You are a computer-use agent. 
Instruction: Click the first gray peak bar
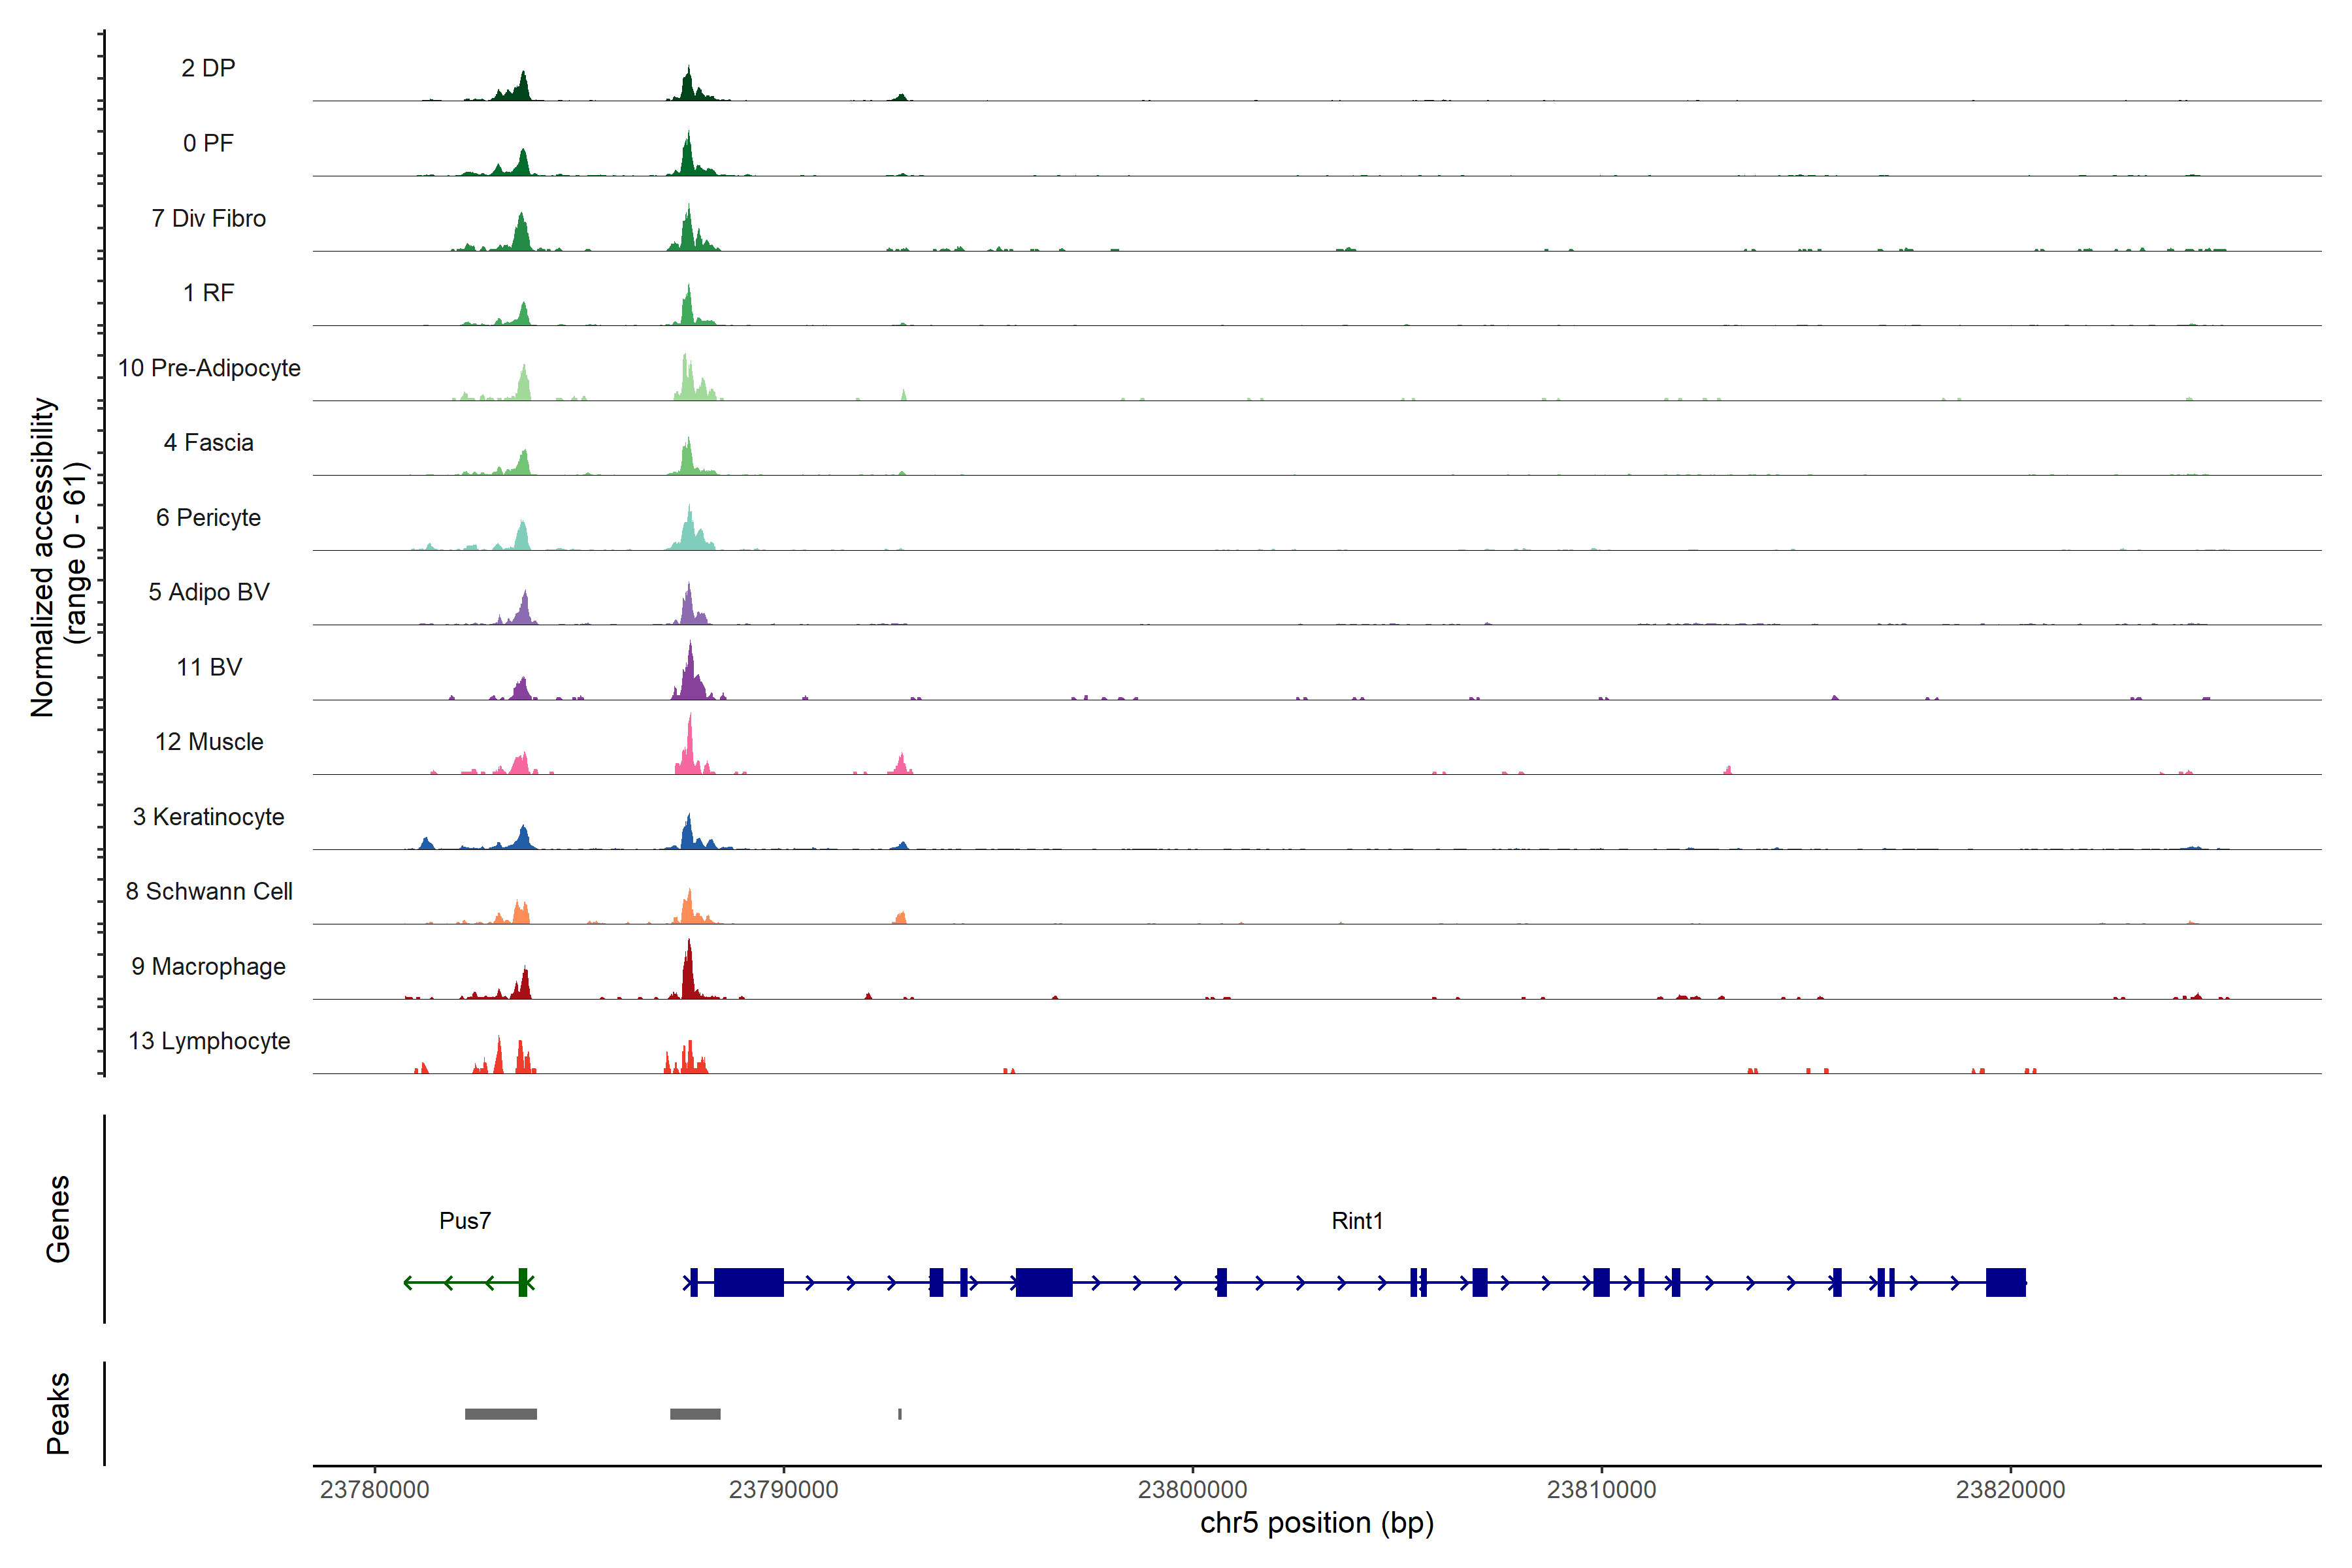501,1414
